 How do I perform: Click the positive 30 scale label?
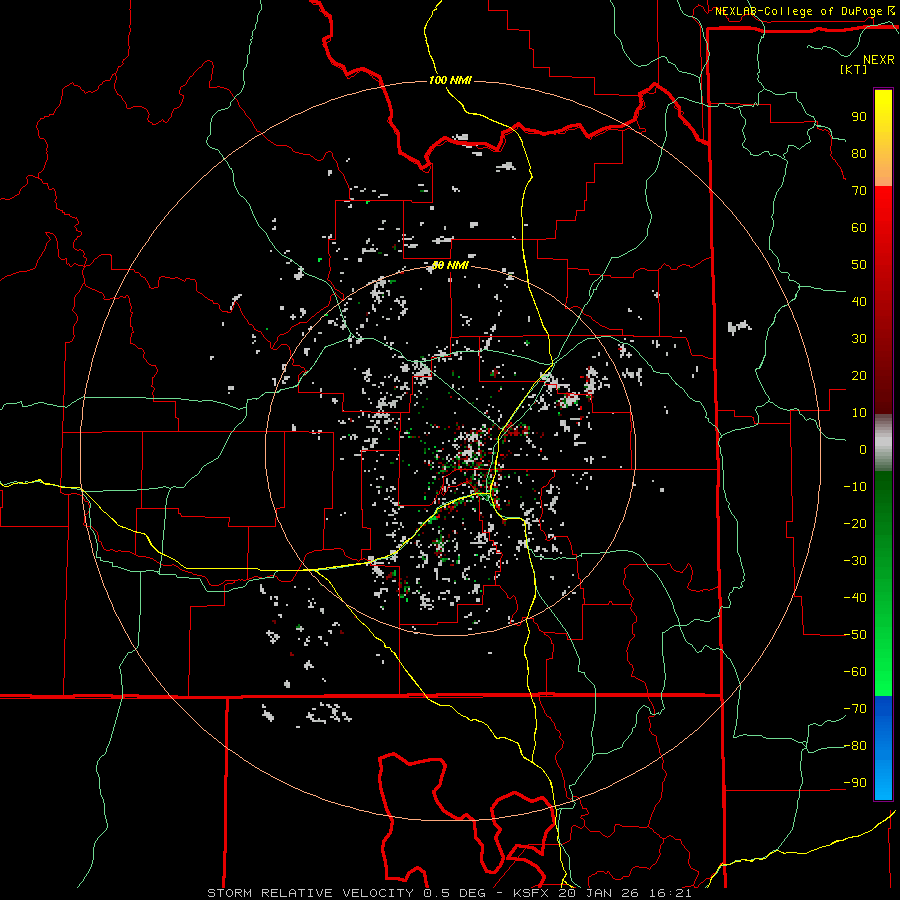tap(859, 339)
